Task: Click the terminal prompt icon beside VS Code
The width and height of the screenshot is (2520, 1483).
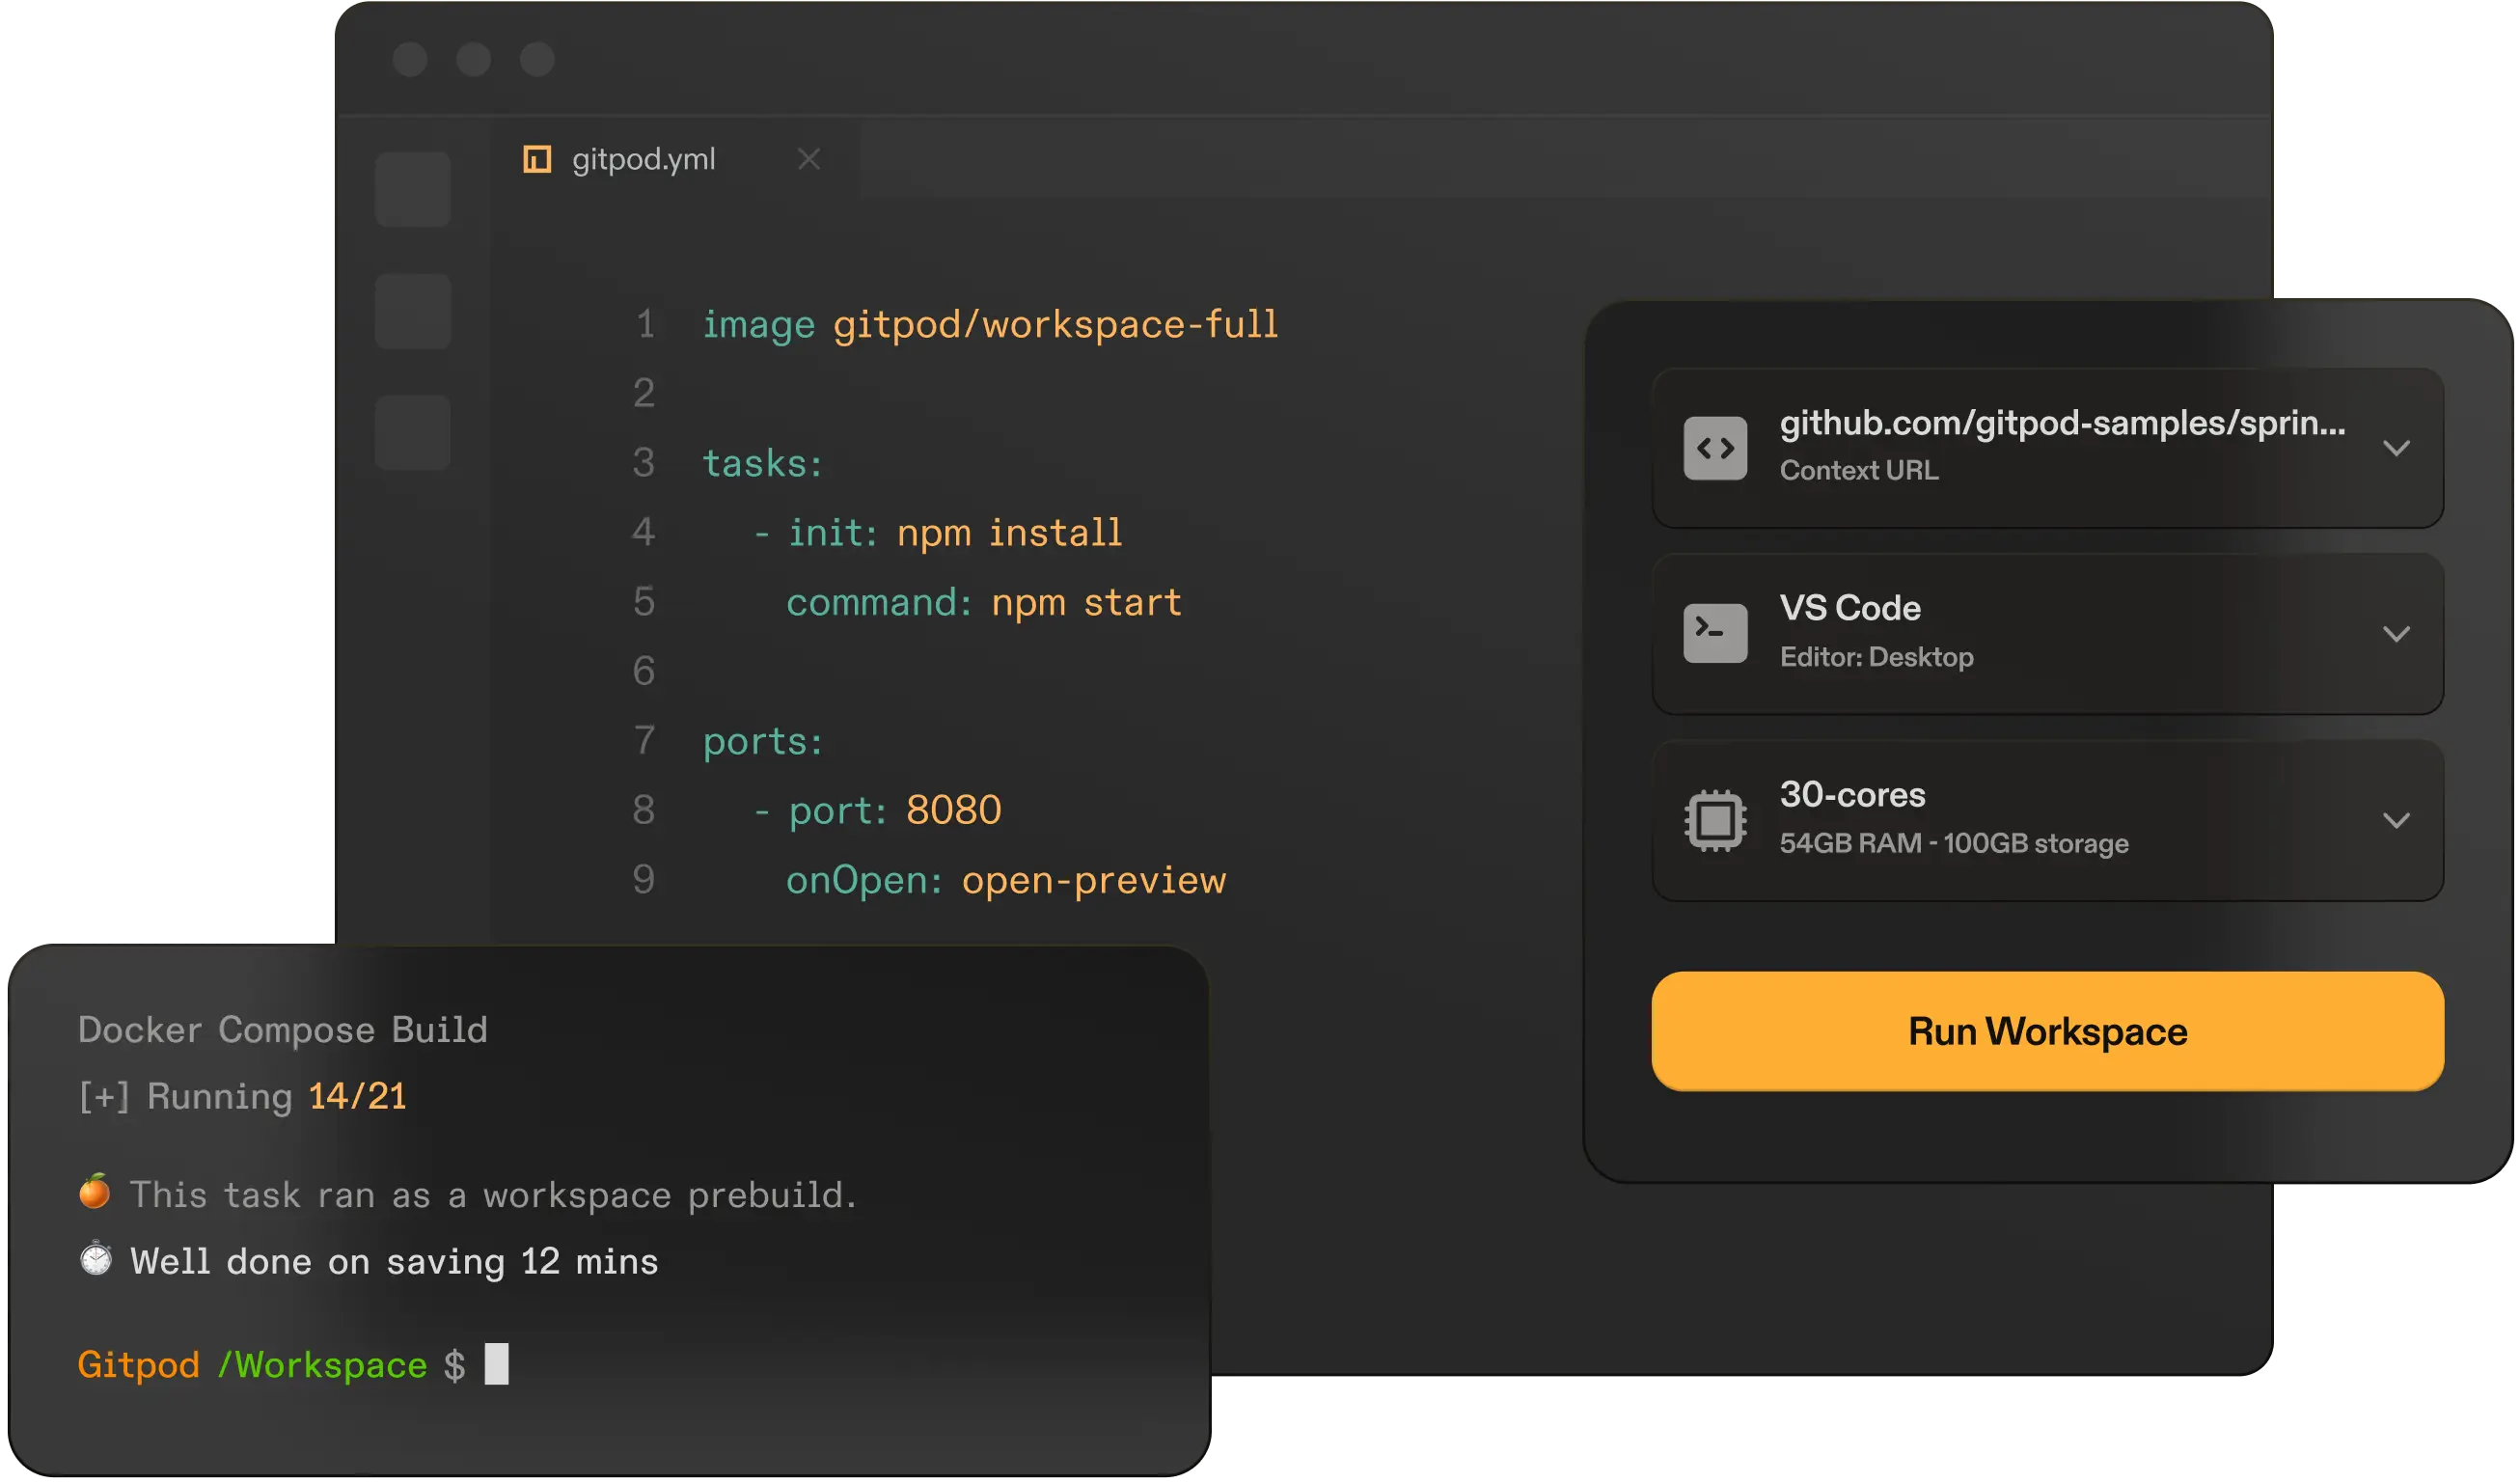Action: (x=1715, y=633)
